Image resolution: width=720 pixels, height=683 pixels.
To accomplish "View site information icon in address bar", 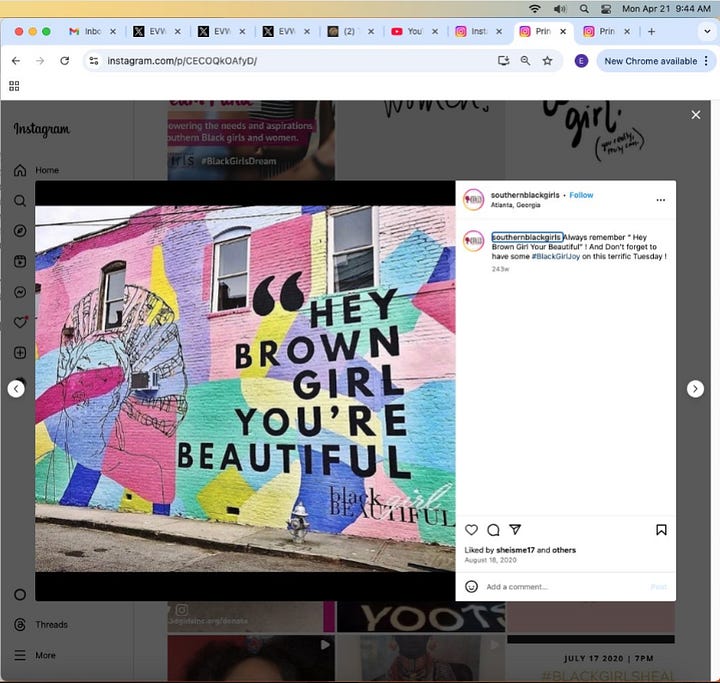I will pyautogui.click(x=94, y=61).
